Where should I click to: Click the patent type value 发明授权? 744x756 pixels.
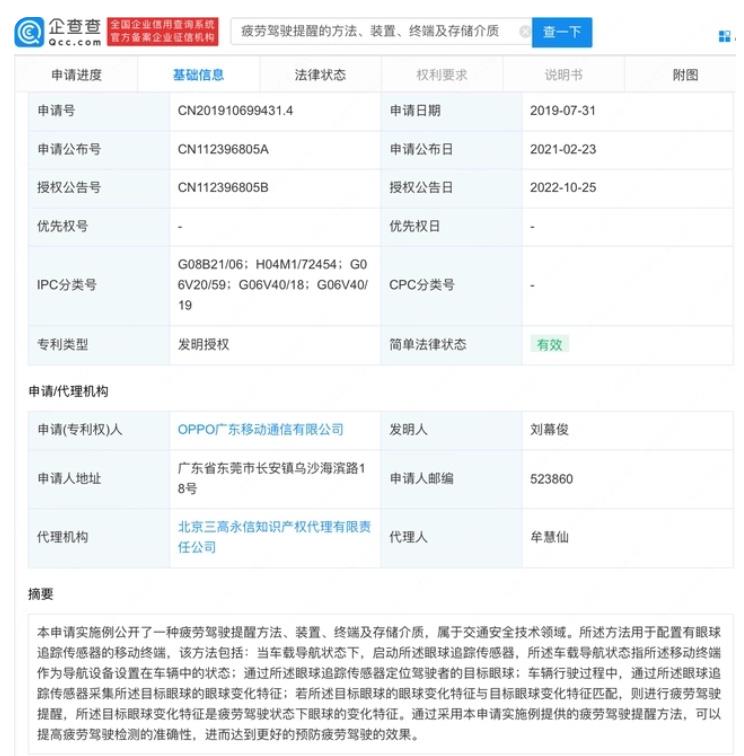click(203, 344)
